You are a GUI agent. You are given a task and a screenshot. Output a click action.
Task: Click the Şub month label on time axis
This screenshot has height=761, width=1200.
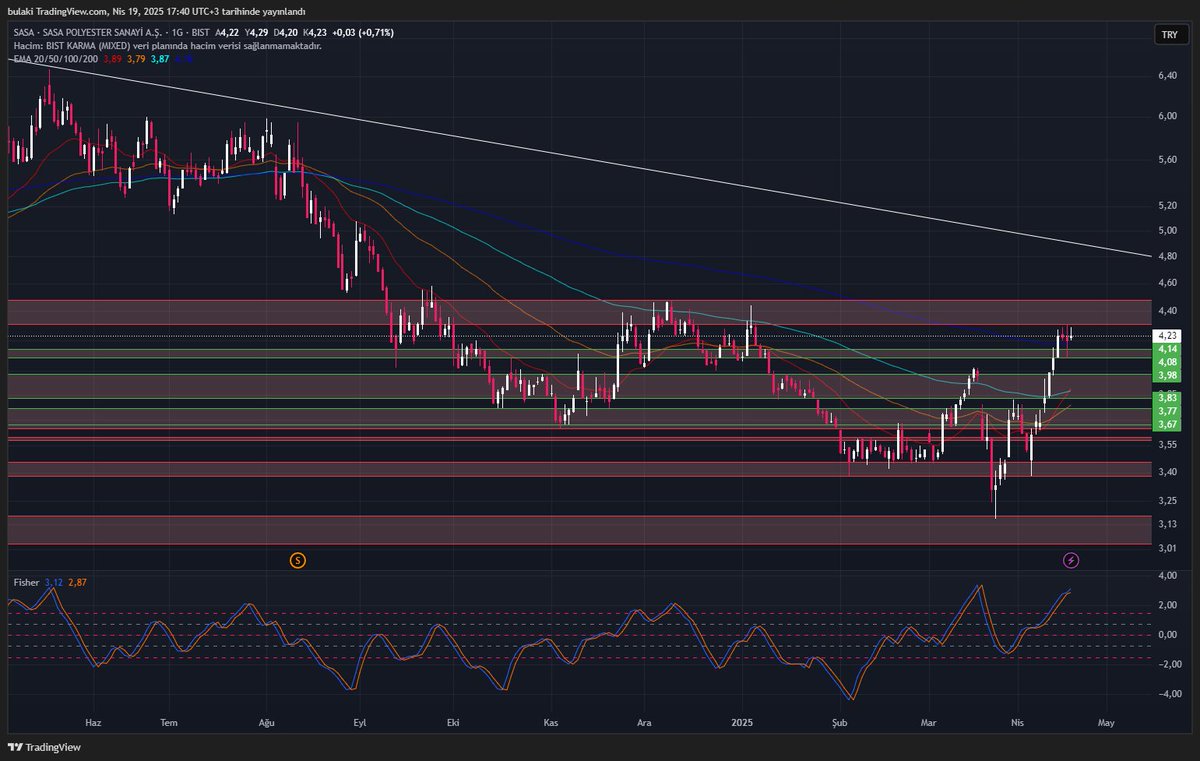(x=838, y=721)
